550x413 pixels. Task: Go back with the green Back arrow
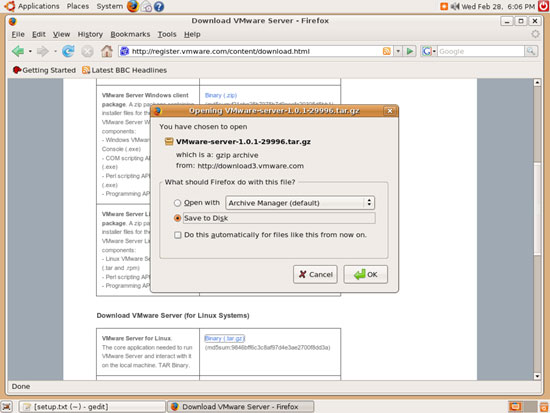18,51
